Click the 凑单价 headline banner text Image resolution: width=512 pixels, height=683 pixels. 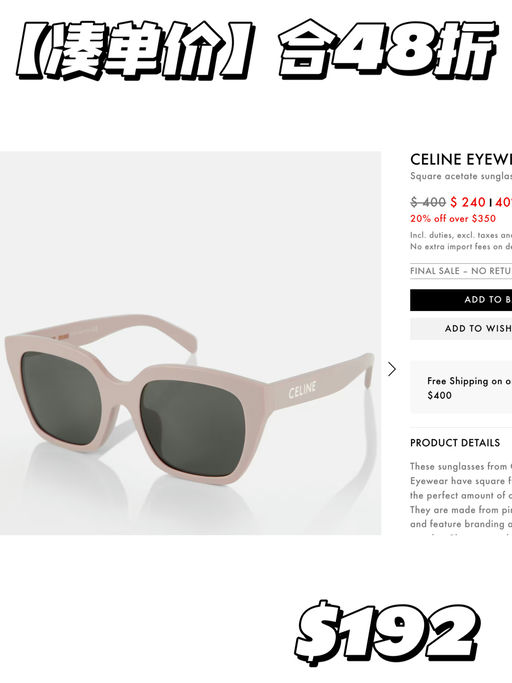[x=135, y=49]
